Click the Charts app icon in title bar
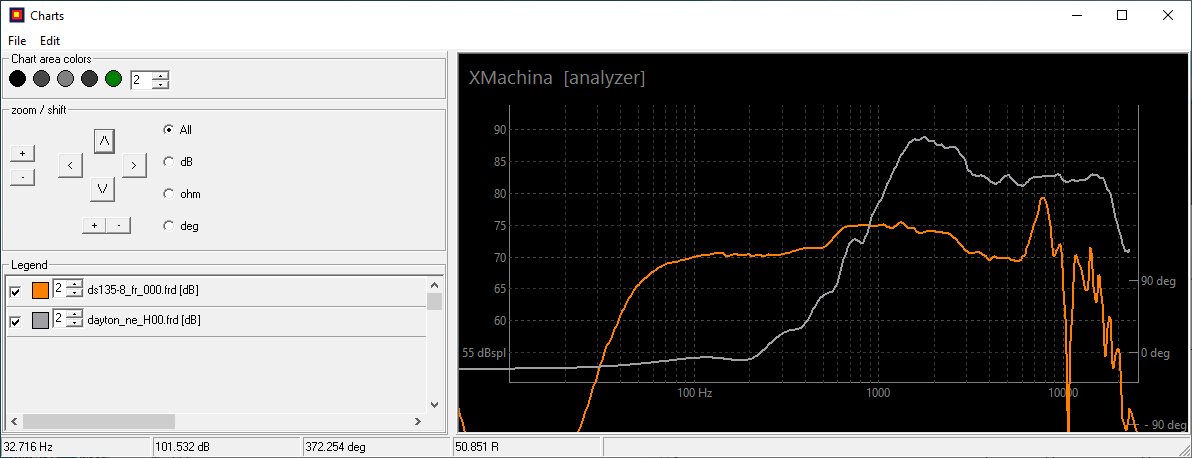Screen dimensions: 1192x458 pyautogui.click(x=16, y=15)
